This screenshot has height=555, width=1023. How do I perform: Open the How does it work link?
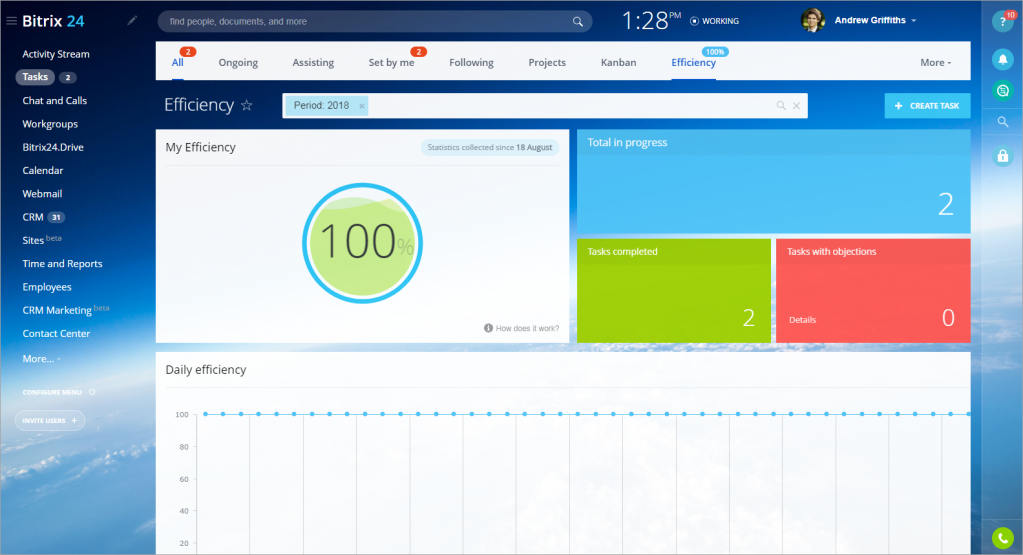point(522,328)
